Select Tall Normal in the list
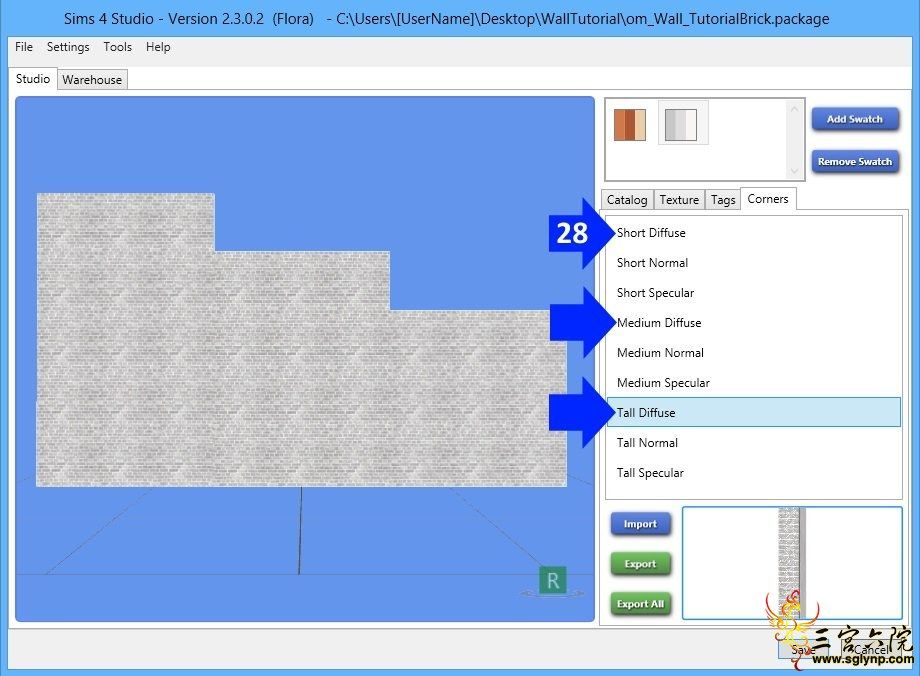 (753, 442)
